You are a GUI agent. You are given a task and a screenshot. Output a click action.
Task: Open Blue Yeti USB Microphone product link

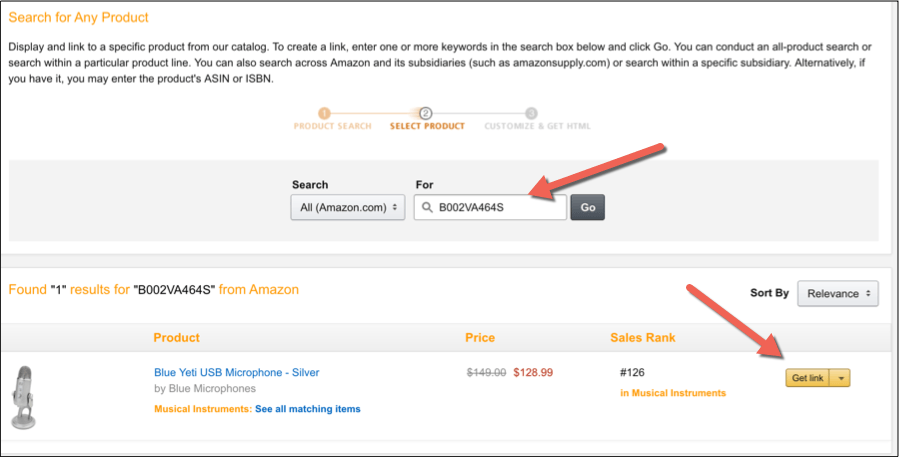pos(236,373)
